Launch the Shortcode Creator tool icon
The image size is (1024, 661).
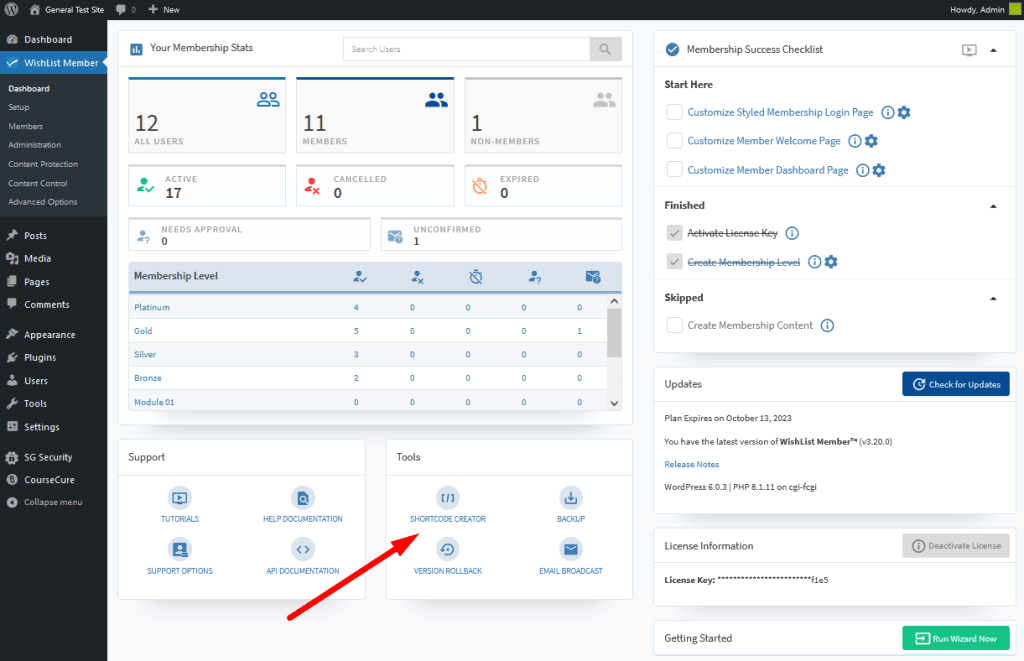coord(447,498)
